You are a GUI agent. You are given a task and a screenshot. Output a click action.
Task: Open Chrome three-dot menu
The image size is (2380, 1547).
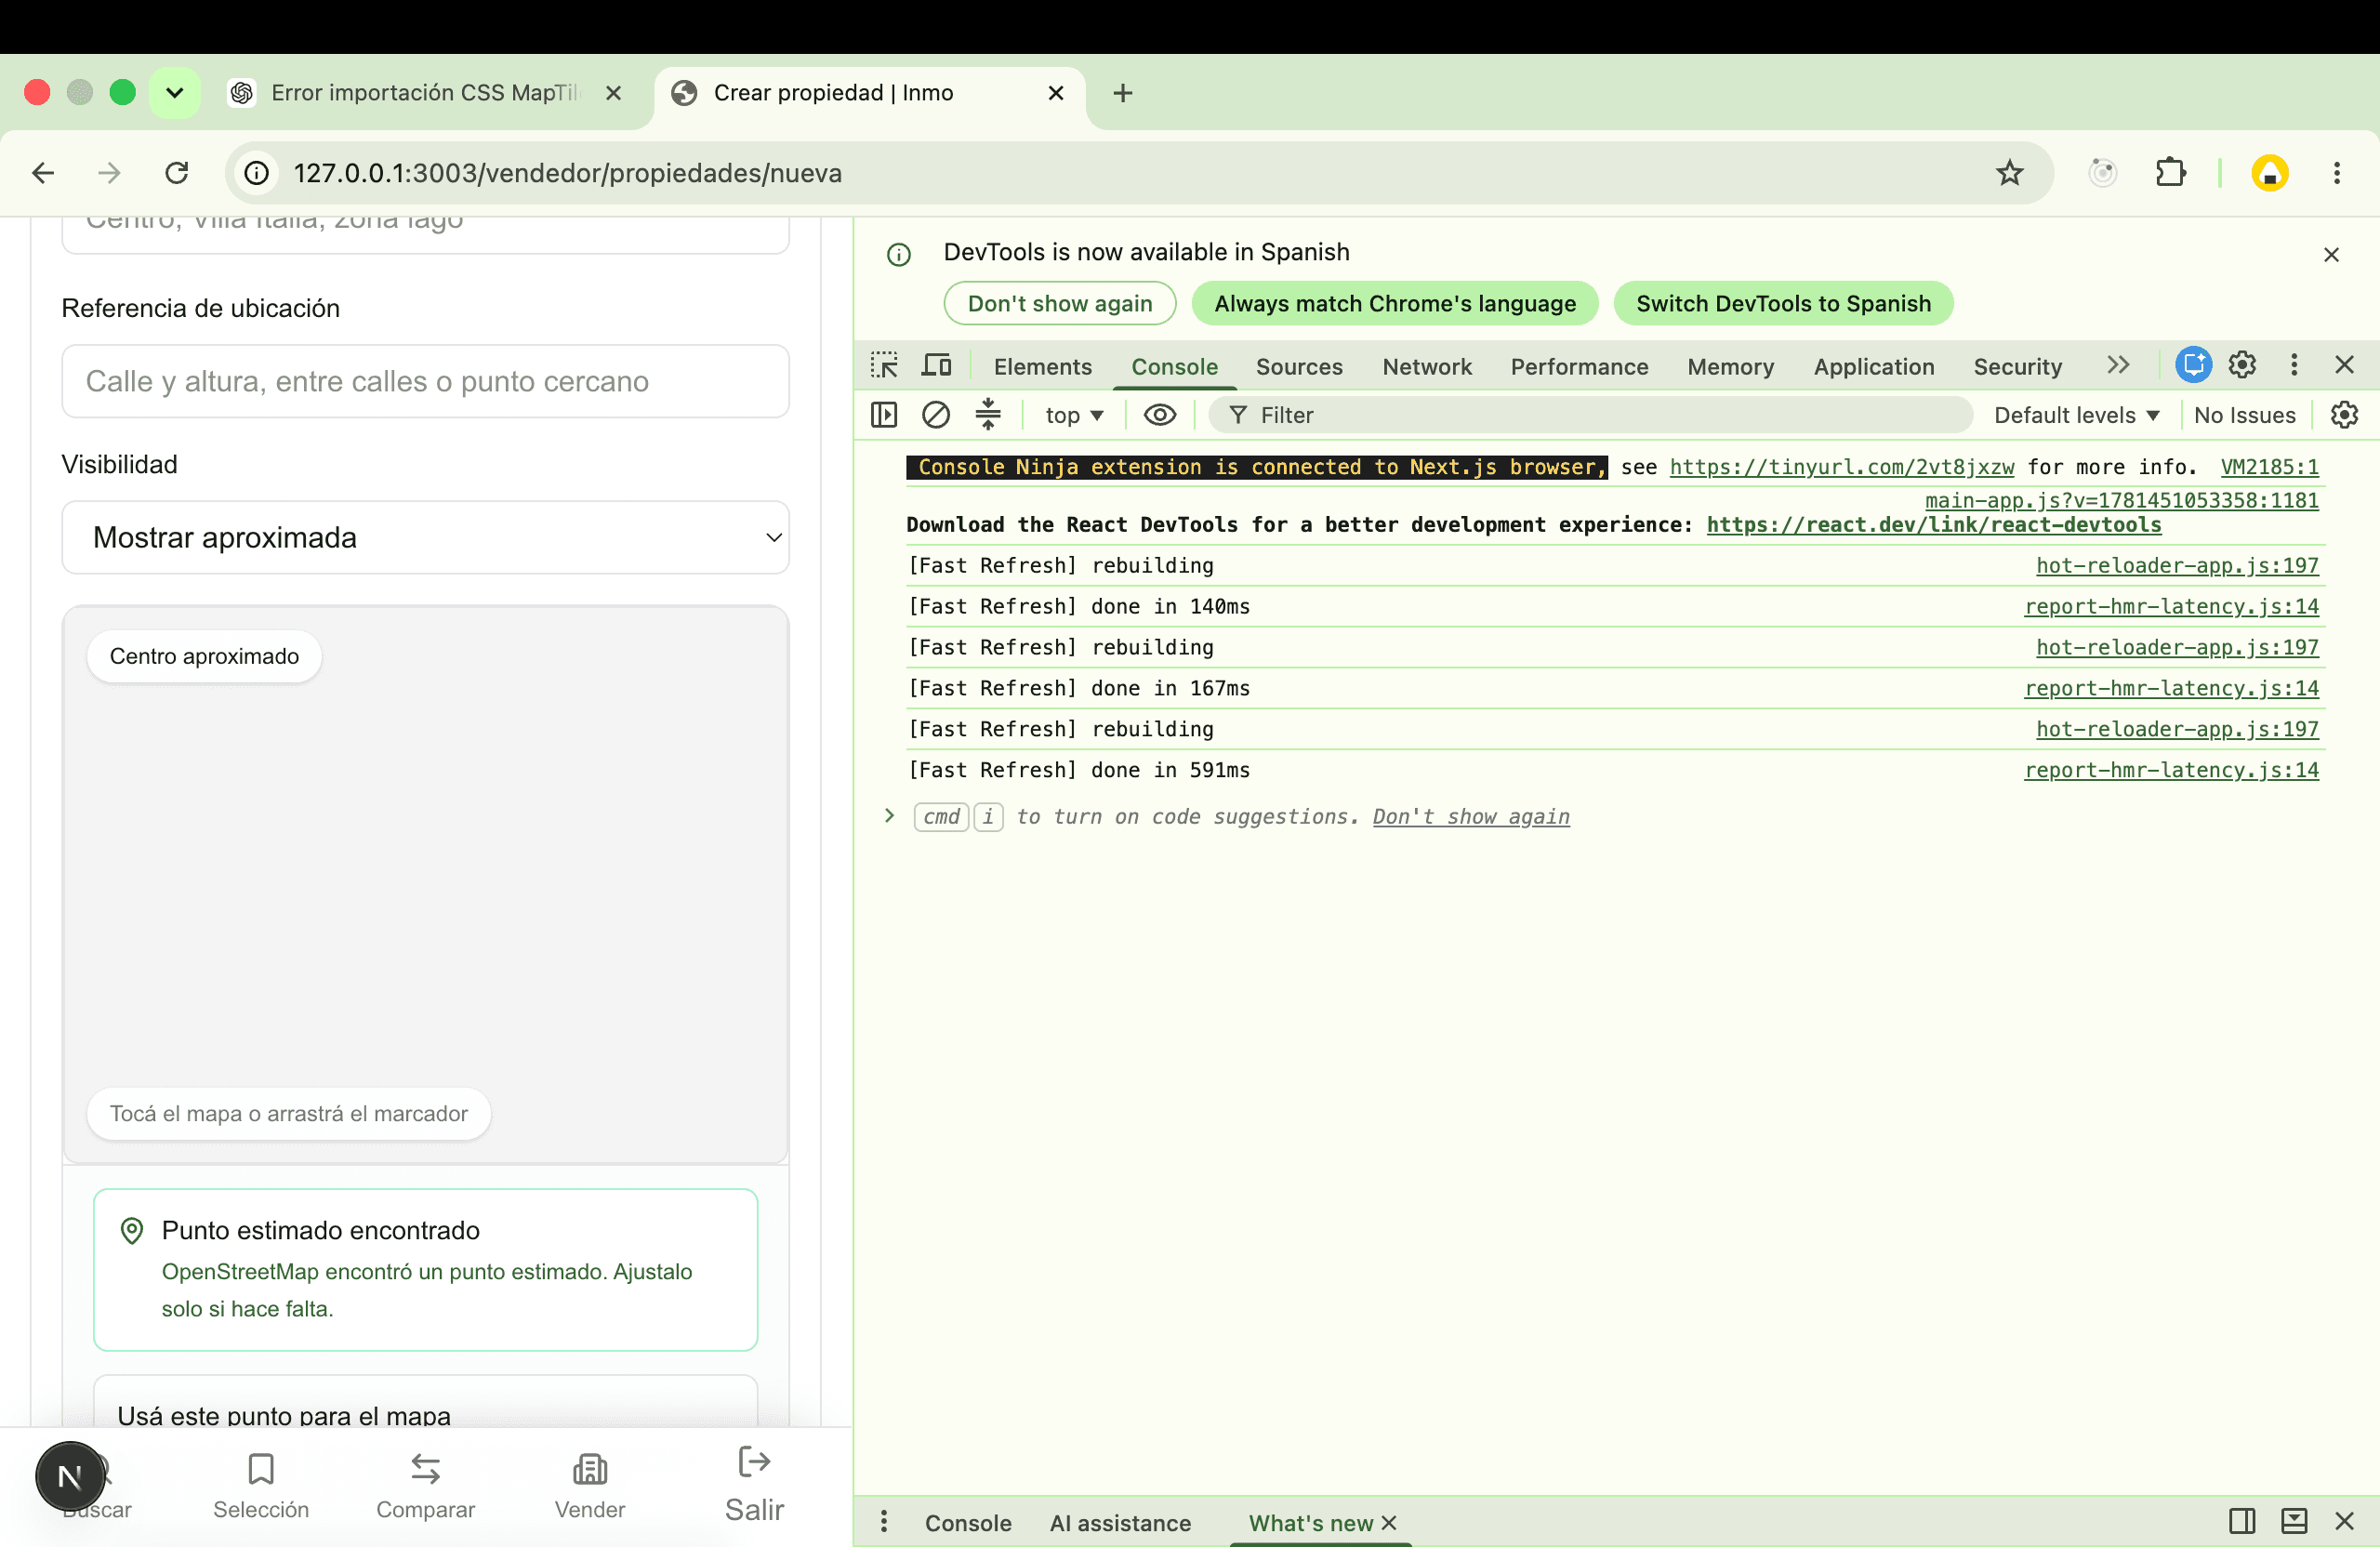click(2336, 173)
